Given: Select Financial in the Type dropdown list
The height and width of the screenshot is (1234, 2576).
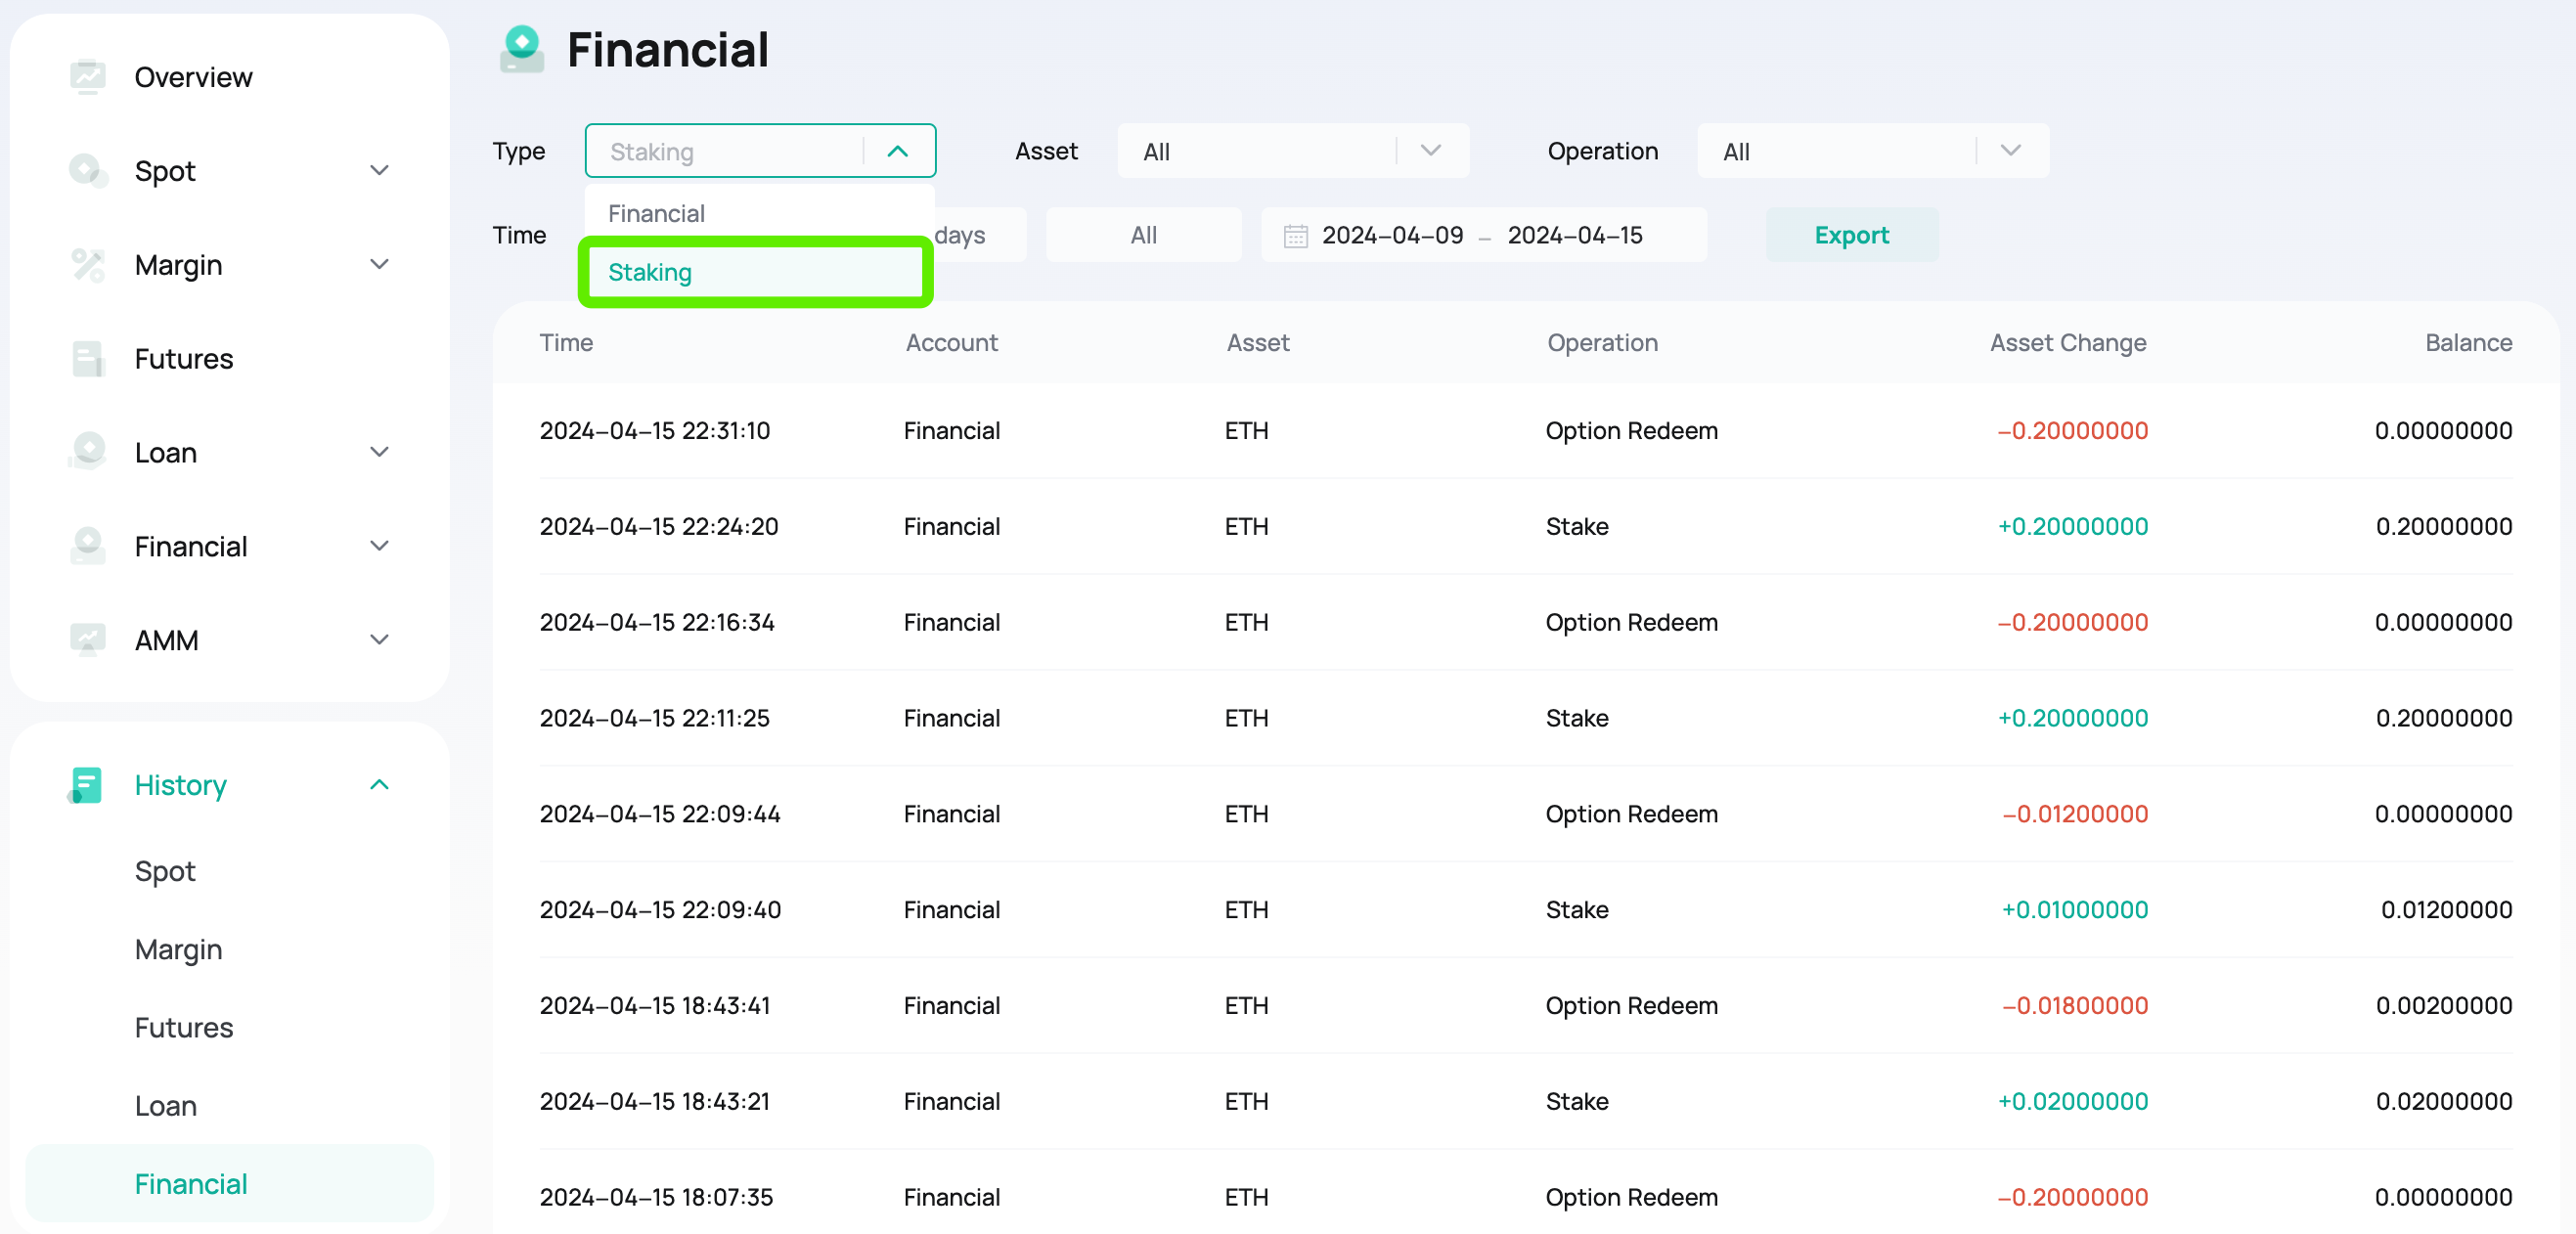Looking at the screenshot, I should (759, 213).
